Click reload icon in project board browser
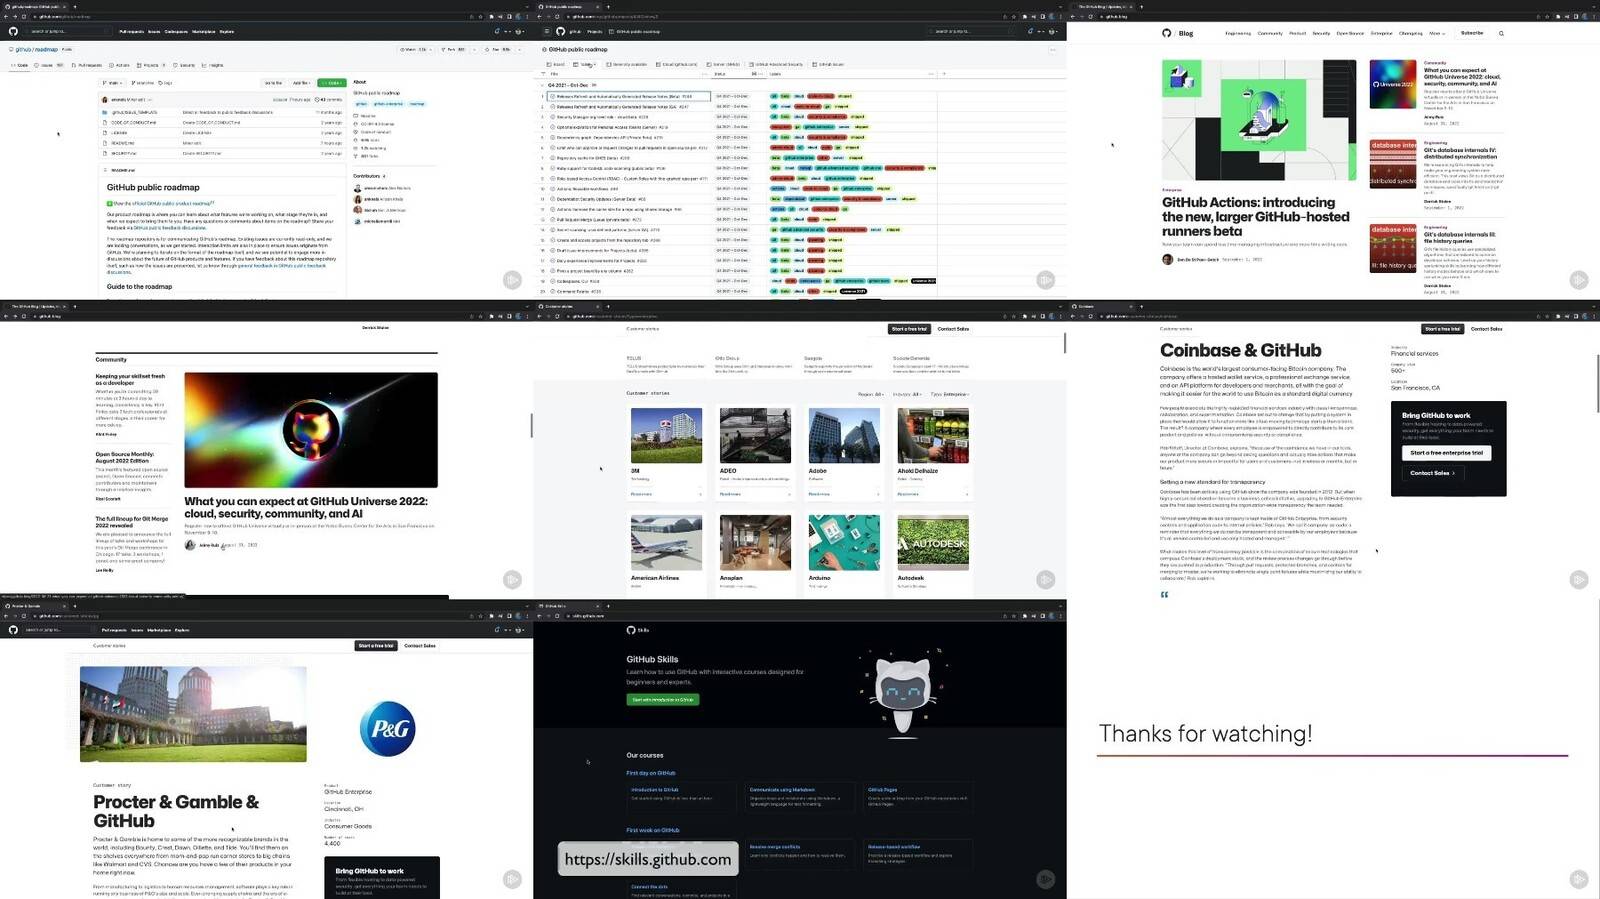The height and width of the screenshot is (899, 1600). click(557, 17)
